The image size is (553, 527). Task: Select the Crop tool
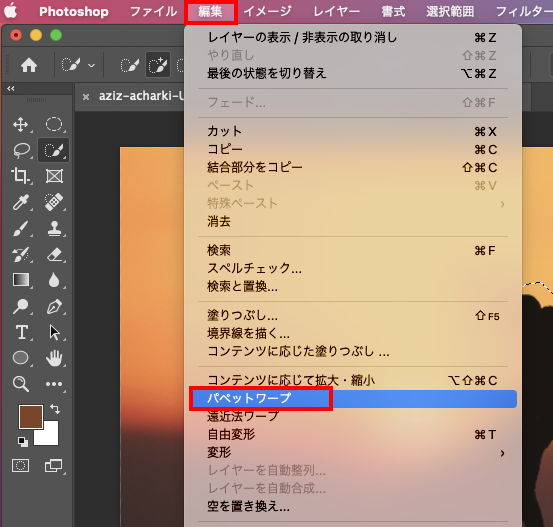point(20,176)
